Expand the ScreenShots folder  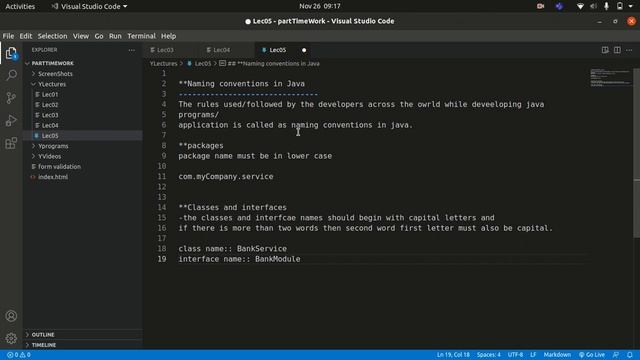pos(55,74)
